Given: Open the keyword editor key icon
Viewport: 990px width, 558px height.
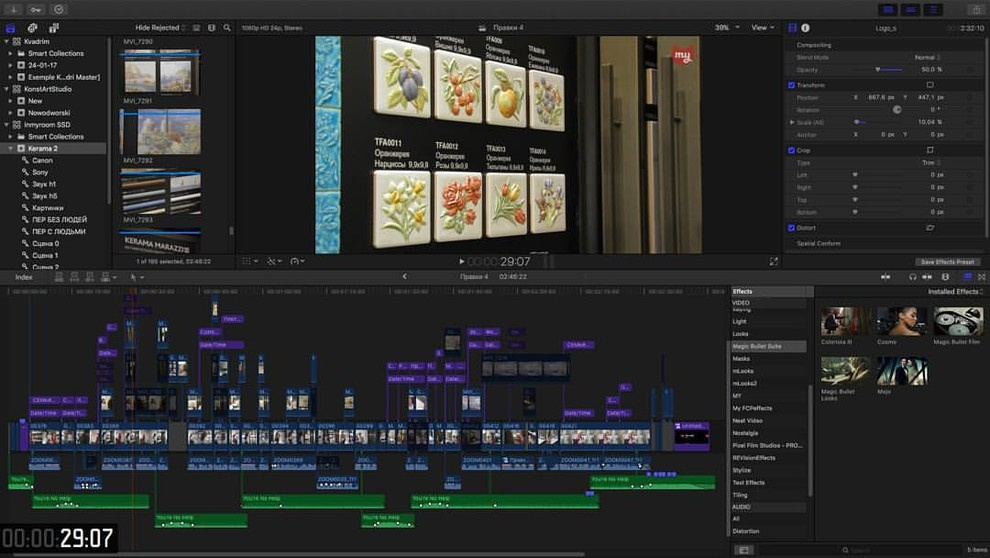Looking at the screenshot, I should point(35,9).
